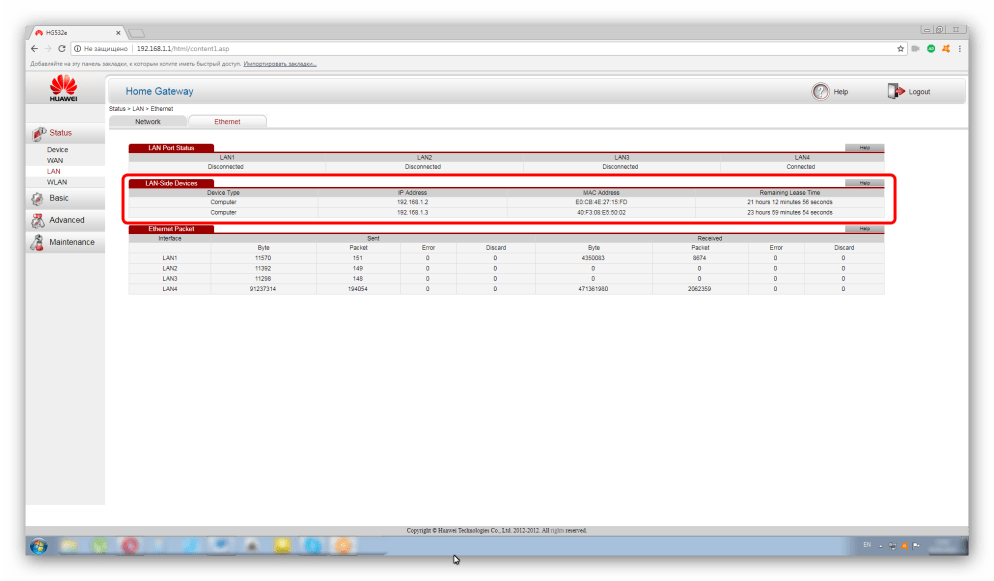This screenshot has height=581, width=994.
Task: Click the browser forward arrow
Action: (x=48, y=48)
